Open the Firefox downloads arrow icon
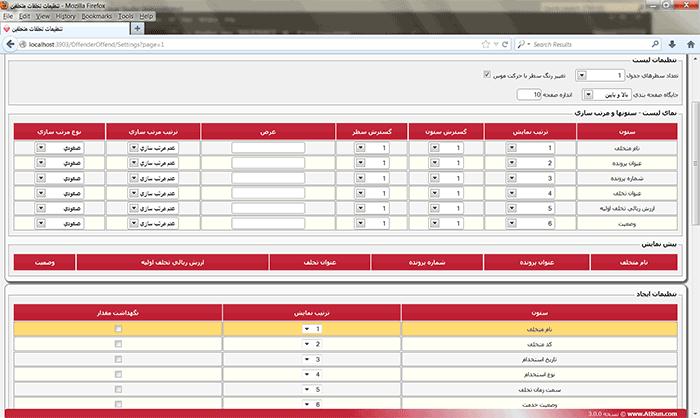Image resolution: width=700 pixels, height=418 pixels. point(672,44)
